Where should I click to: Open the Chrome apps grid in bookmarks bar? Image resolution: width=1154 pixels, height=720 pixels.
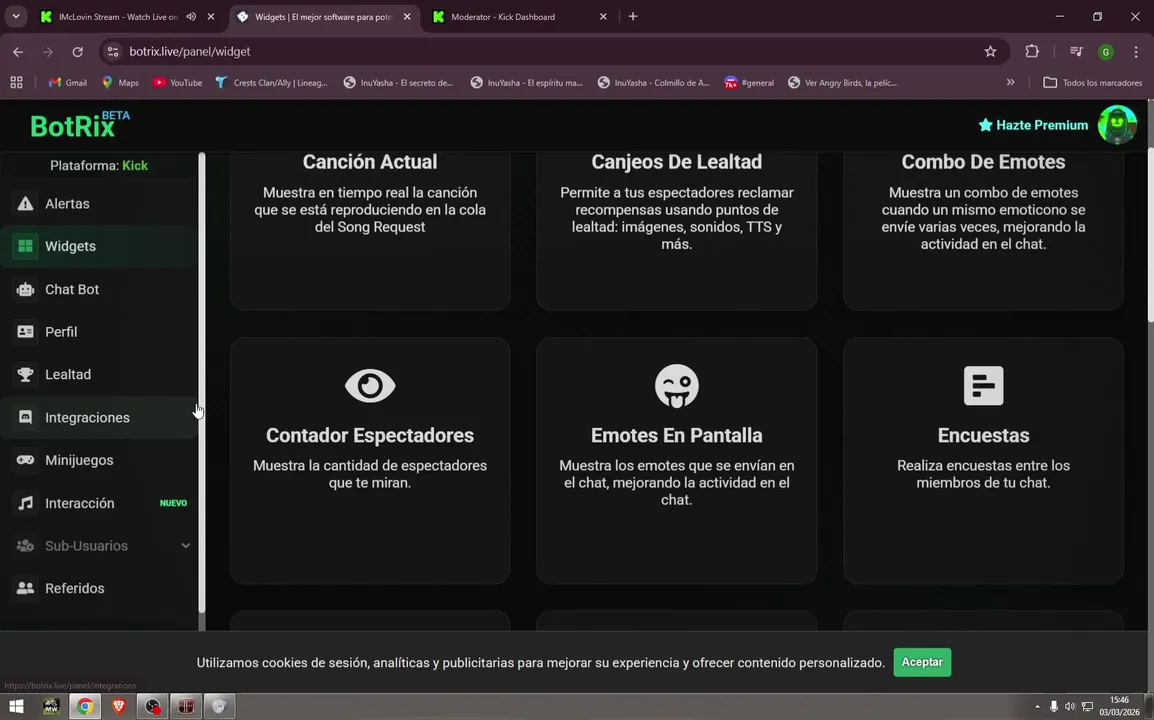click(x=16, y=82)
